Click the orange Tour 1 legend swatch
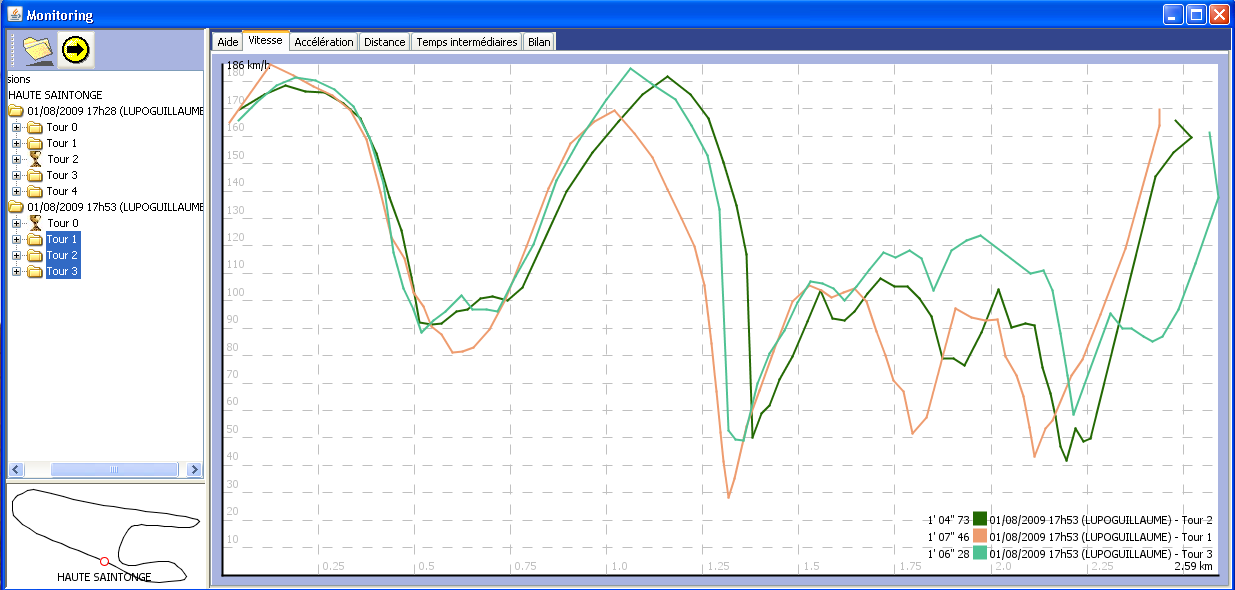Viewport: 1235px width, 590px height. (980, 536)
